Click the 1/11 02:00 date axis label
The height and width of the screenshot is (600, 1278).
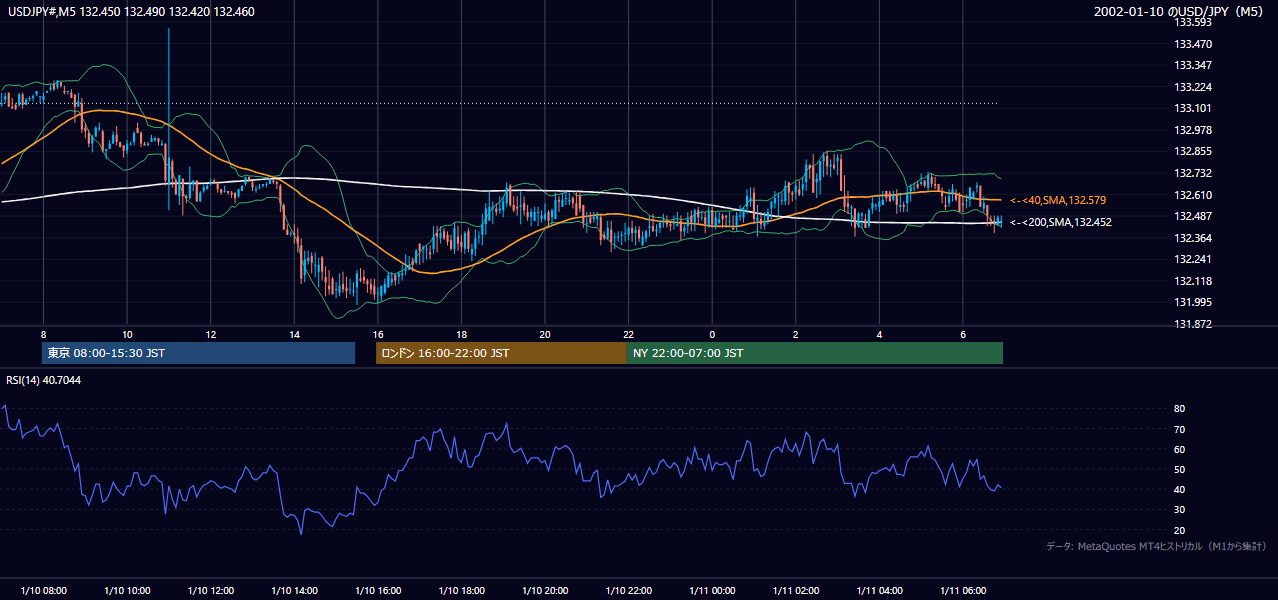pyautogui.click(x=796, y=591)
